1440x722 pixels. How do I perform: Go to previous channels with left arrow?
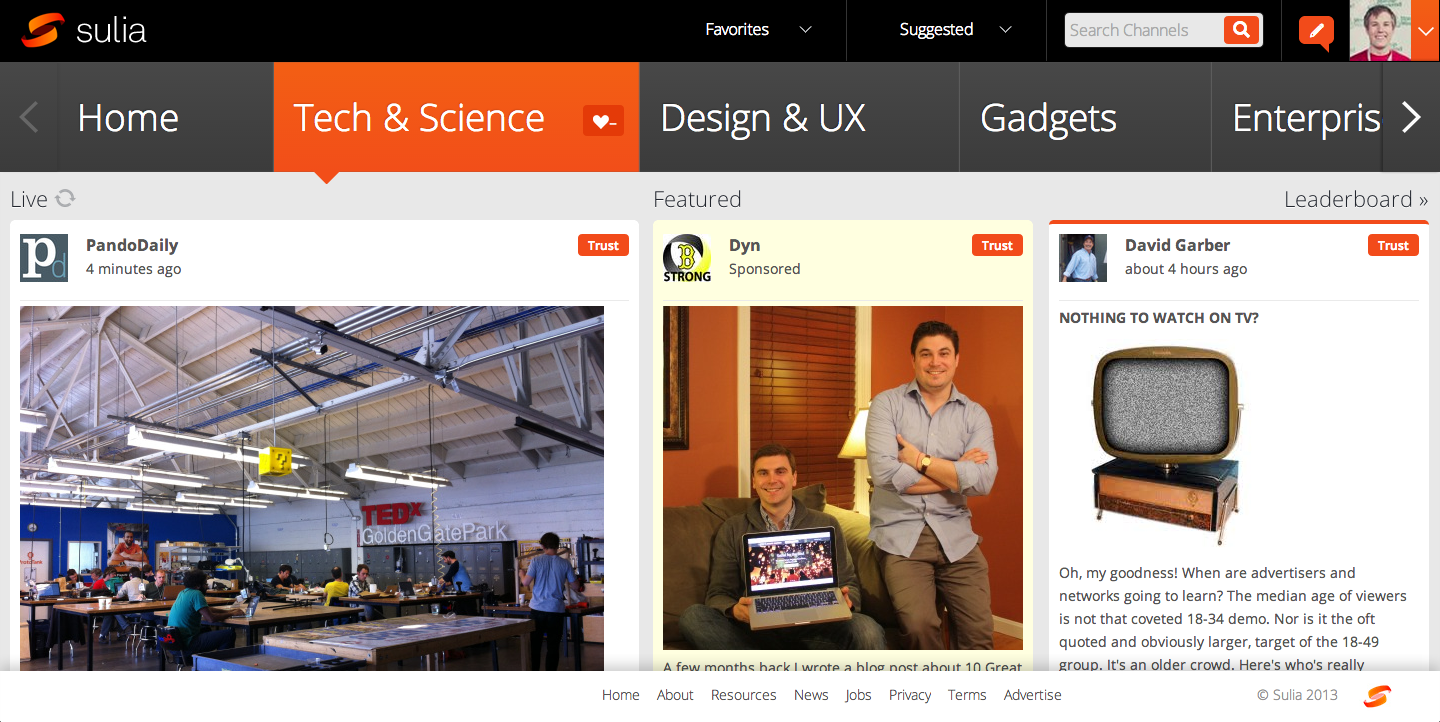coord(29,117)
